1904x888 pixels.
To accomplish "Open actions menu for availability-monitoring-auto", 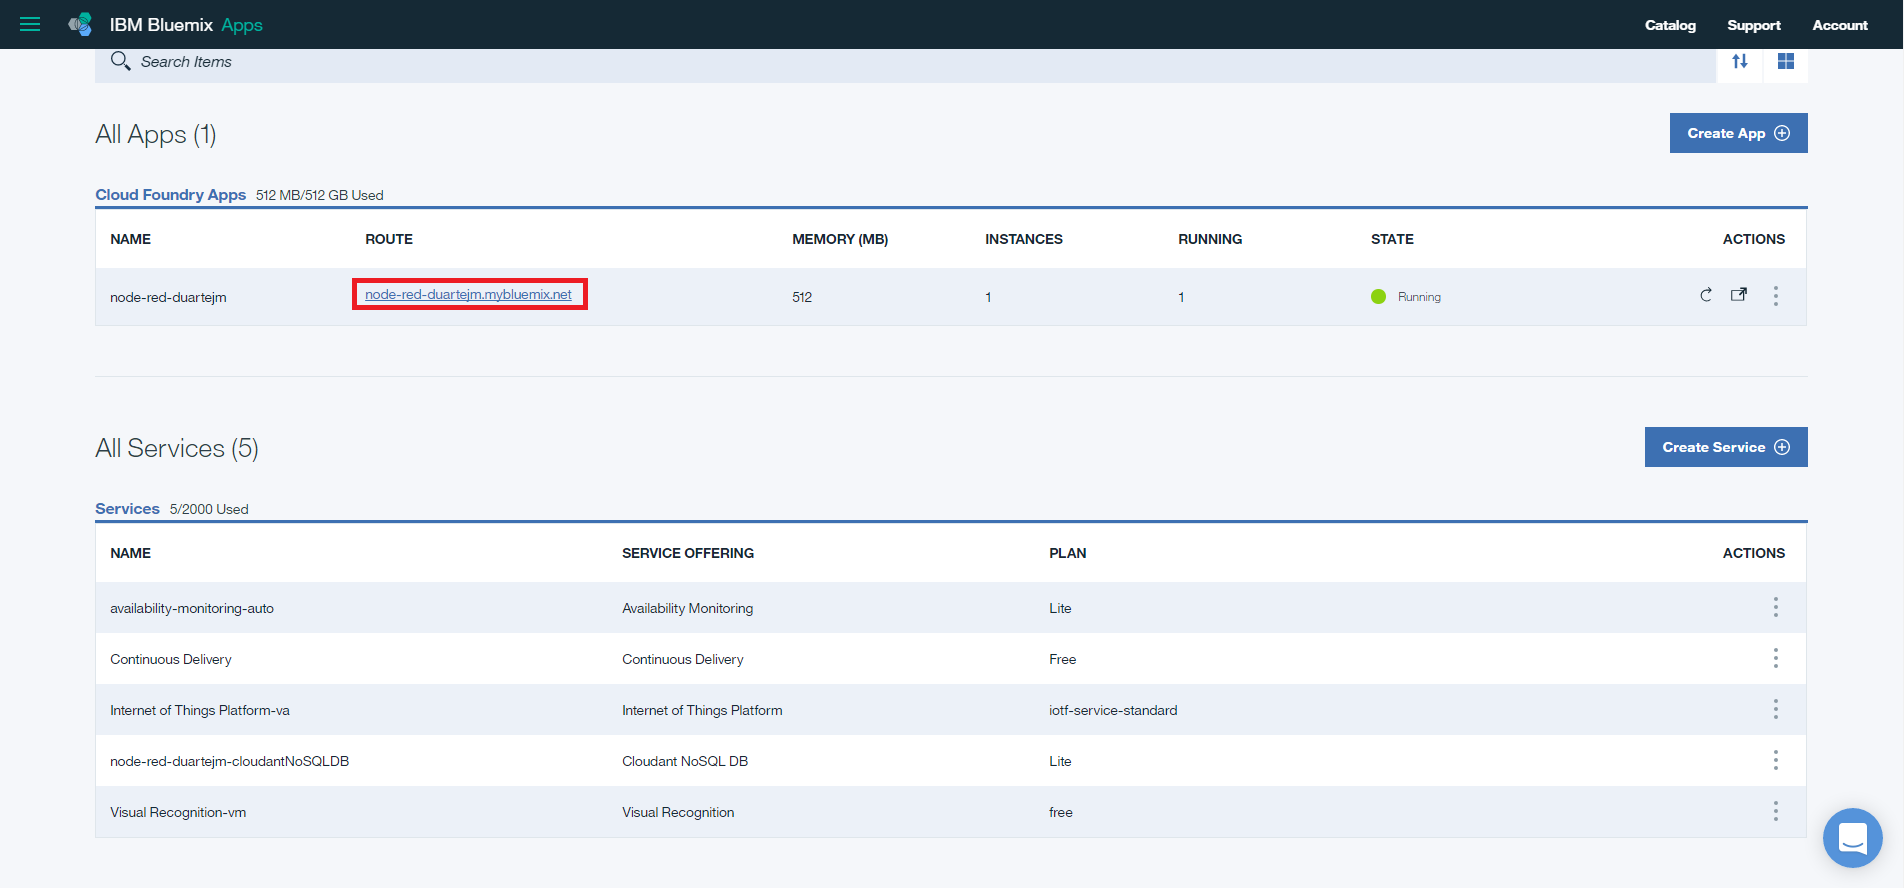I will pos(1776,607).
